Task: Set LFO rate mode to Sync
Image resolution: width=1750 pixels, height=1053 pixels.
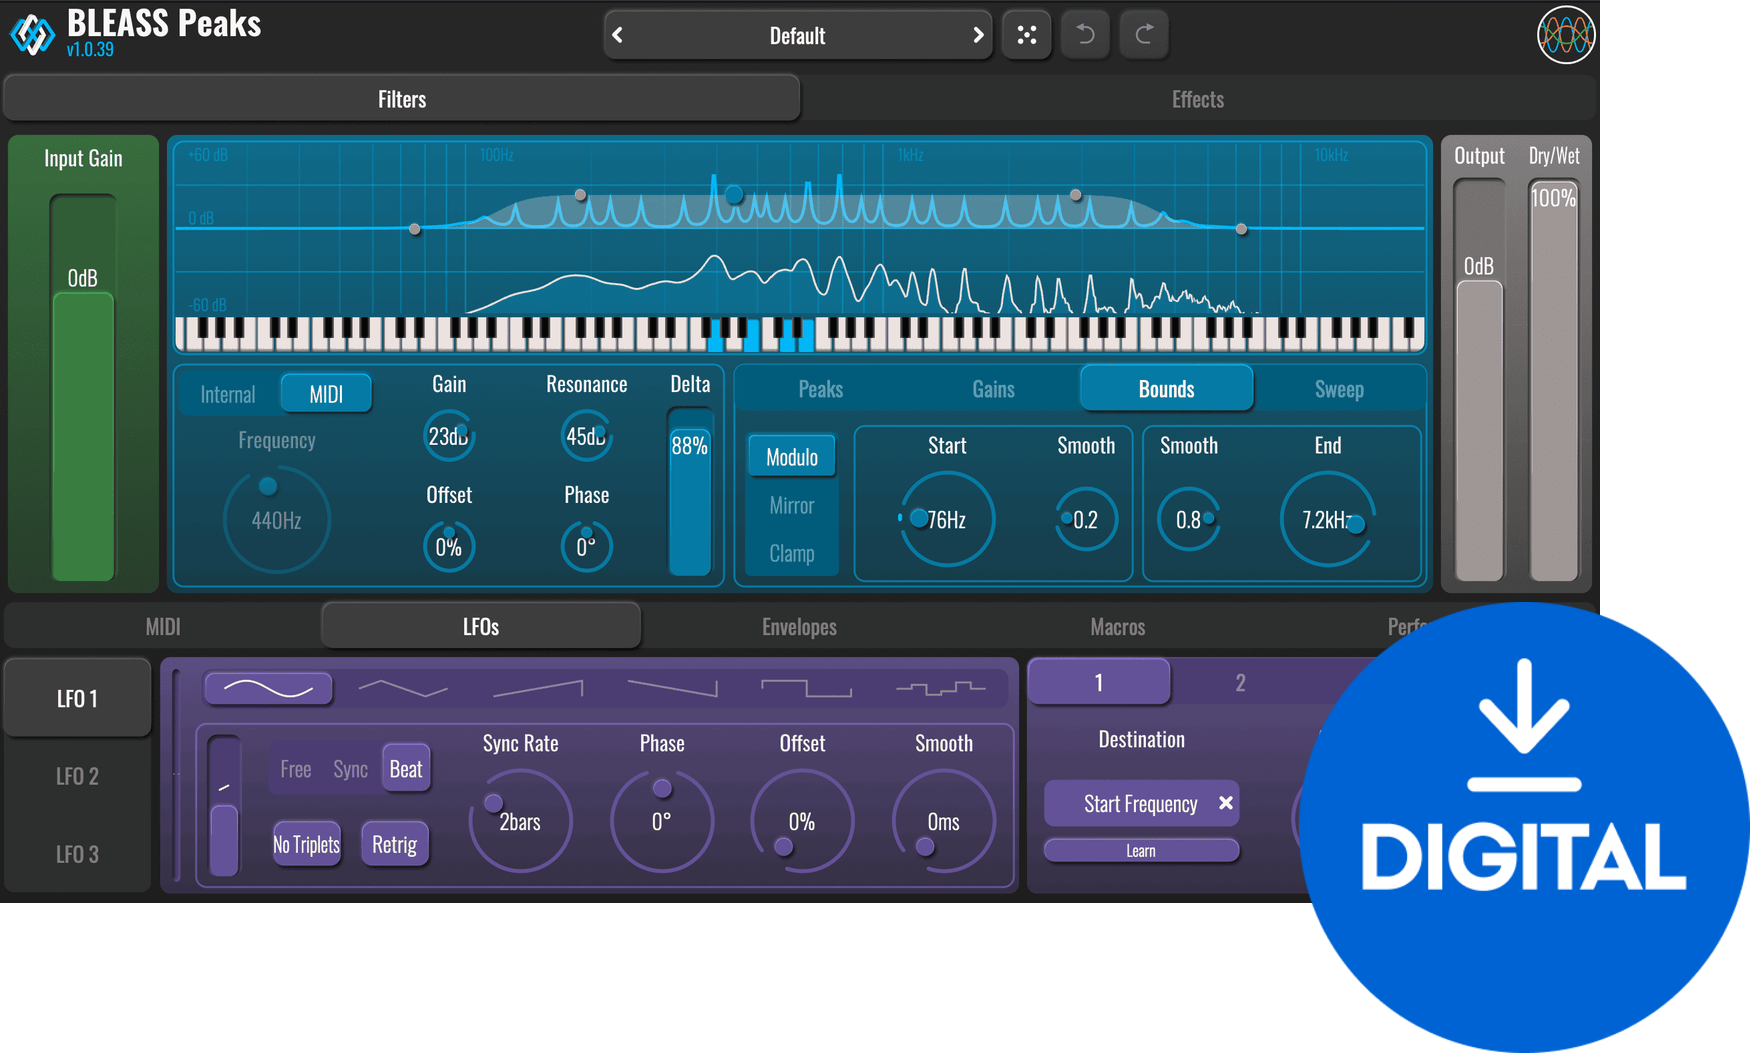Action: tap(351, 769)
